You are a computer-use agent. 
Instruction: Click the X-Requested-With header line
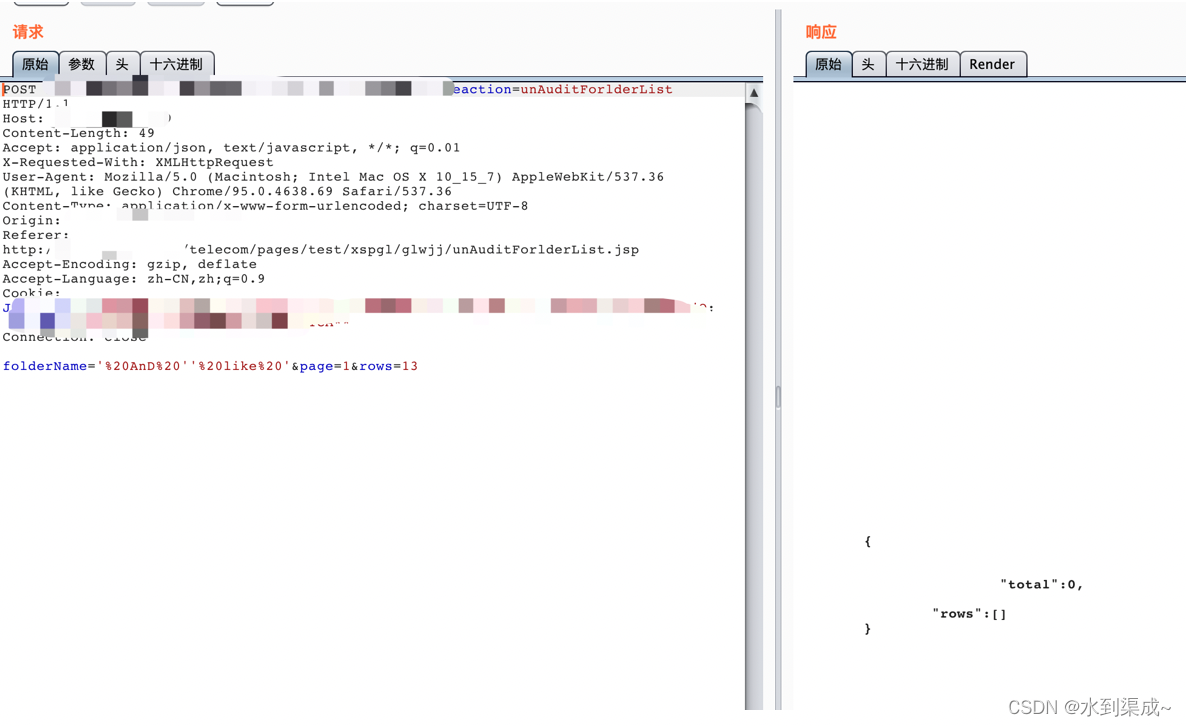(138, 162)
